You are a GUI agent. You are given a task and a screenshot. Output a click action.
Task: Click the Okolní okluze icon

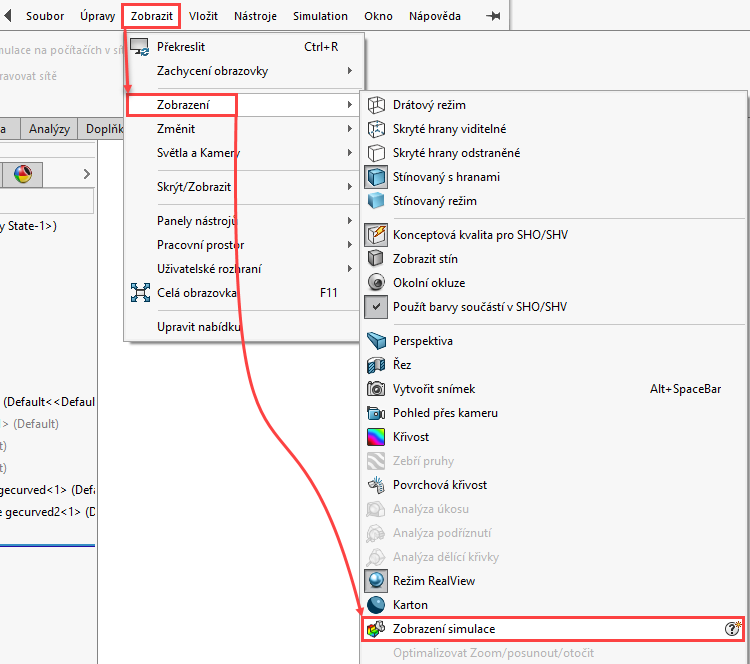pyautogui.click(x=376, y=282)
